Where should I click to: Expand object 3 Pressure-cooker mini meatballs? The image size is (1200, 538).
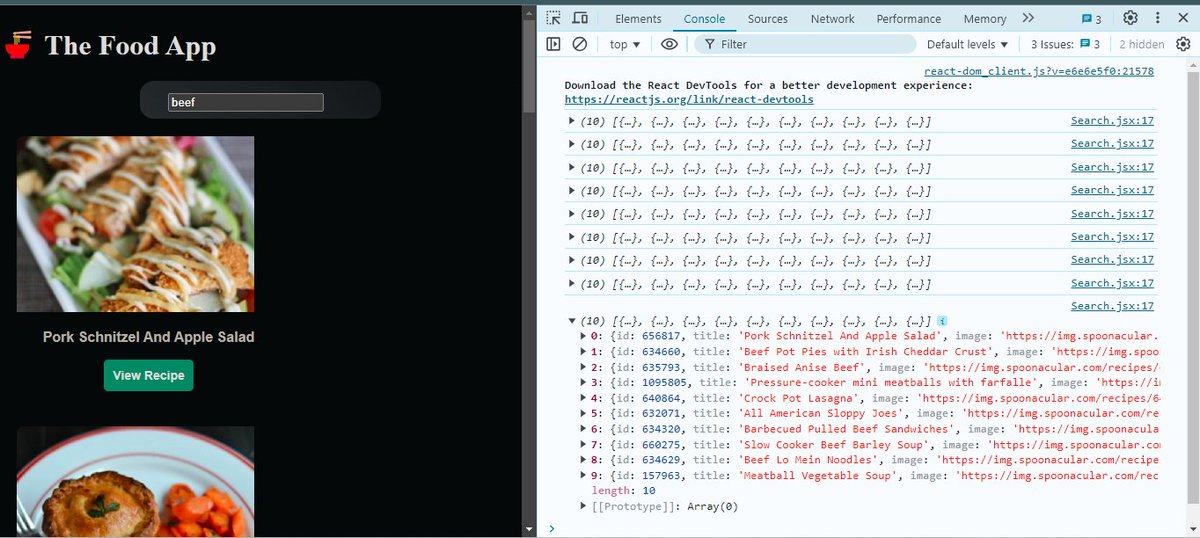pyautogui.click(x=585, y=382)
